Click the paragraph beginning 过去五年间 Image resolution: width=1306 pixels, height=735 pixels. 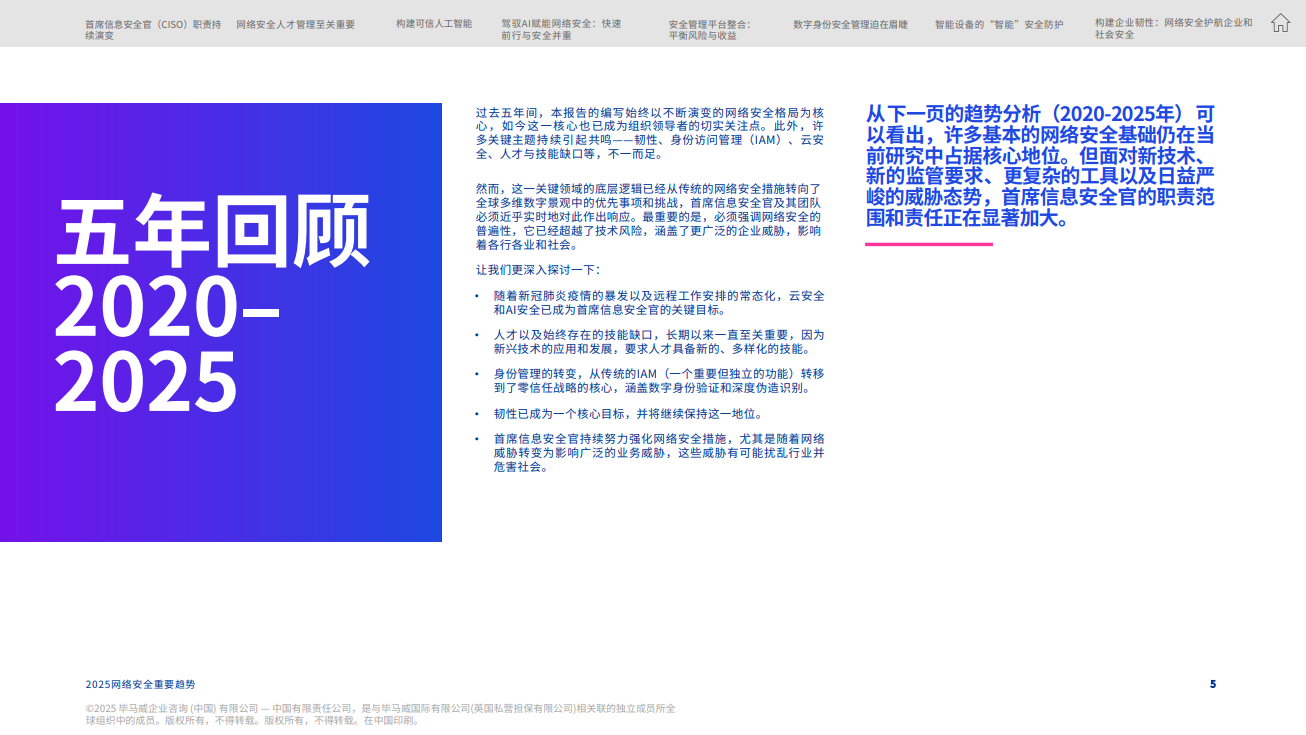650,125
